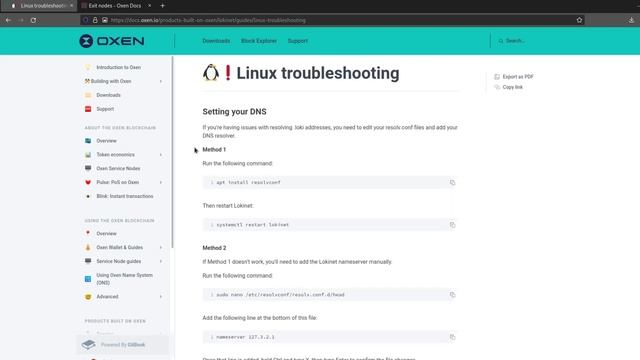Screen dimensions: 640x360
Task: Copy the nameserver 127.3.2.1 line
Action: coord(452,337)
